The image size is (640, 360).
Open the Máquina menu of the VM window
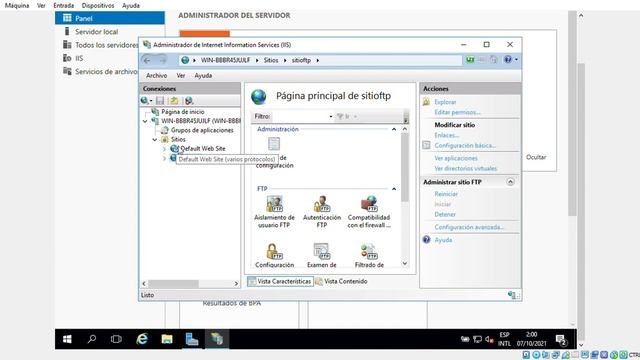click(x=17, y=5)
